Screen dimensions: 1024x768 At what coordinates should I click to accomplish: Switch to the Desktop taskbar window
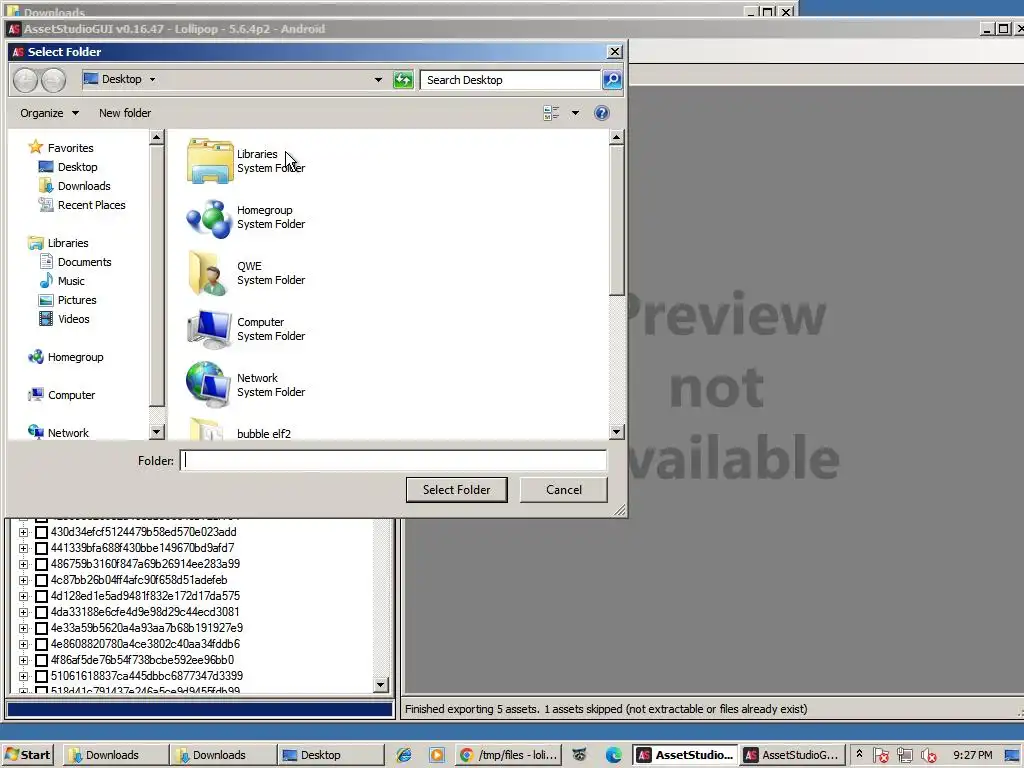pyautogui.click(x=330, y=755)
